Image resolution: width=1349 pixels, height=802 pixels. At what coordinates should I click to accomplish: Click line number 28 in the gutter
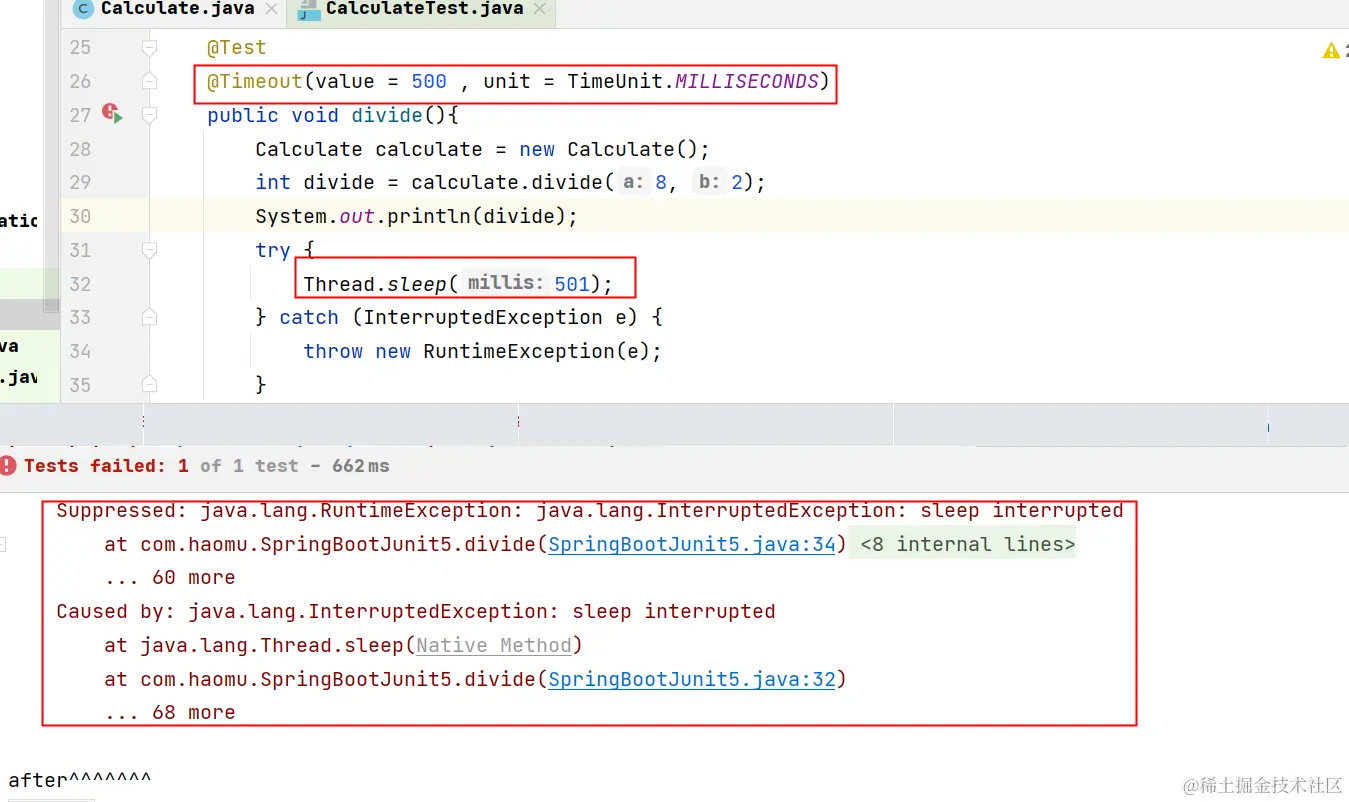click(80, 149)
